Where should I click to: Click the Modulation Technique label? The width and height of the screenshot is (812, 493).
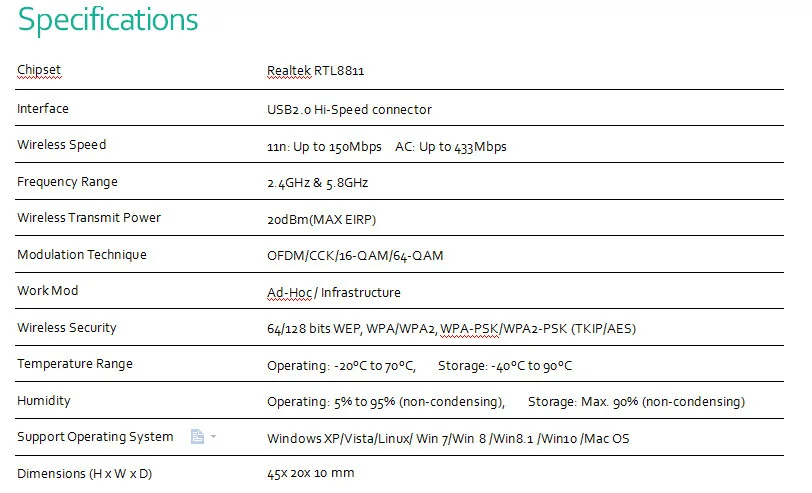pos(81,255)
